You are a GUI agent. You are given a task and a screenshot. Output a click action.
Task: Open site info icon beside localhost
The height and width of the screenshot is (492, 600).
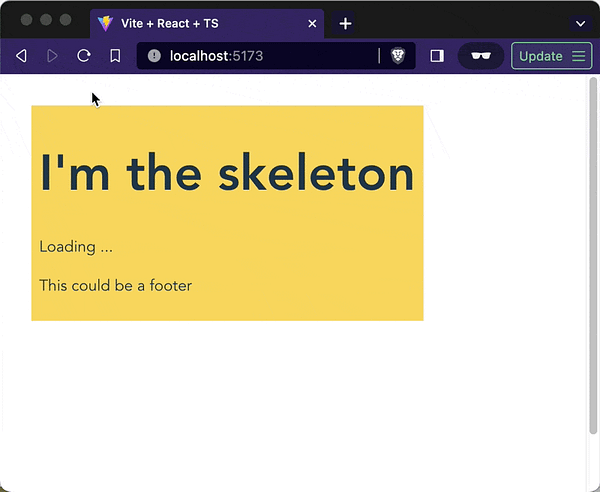click(x=154, y=56)
